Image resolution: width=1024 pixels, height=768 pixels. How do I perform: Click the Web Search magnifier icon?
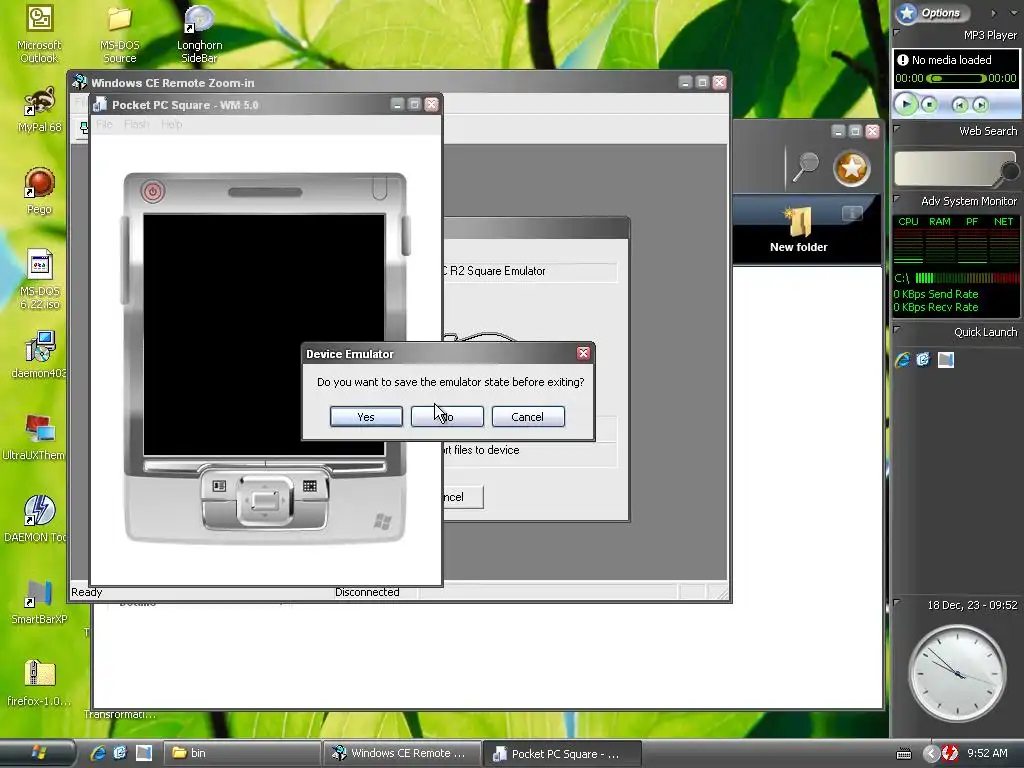pos(1010,171)
